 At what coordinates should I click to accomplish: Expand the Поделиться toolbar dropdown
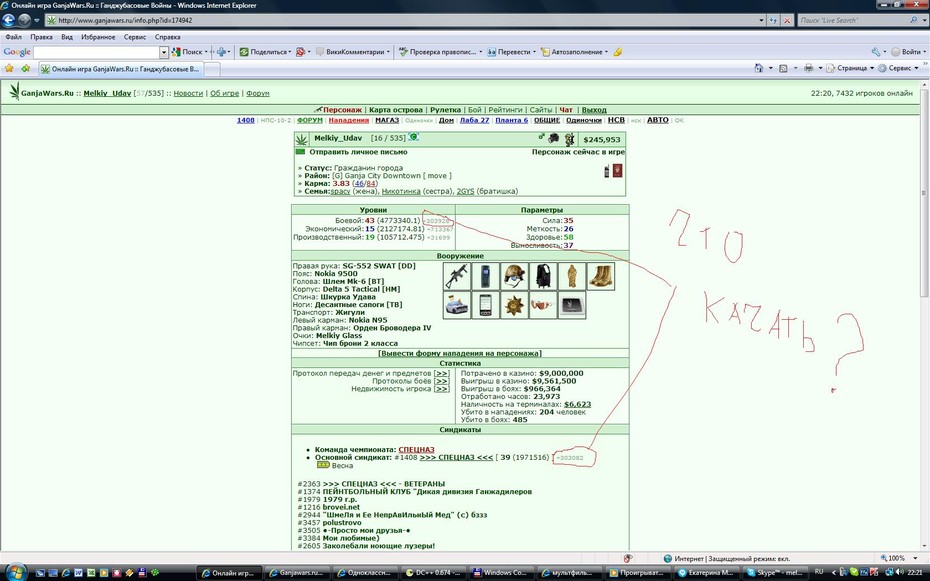click(289, 52)
